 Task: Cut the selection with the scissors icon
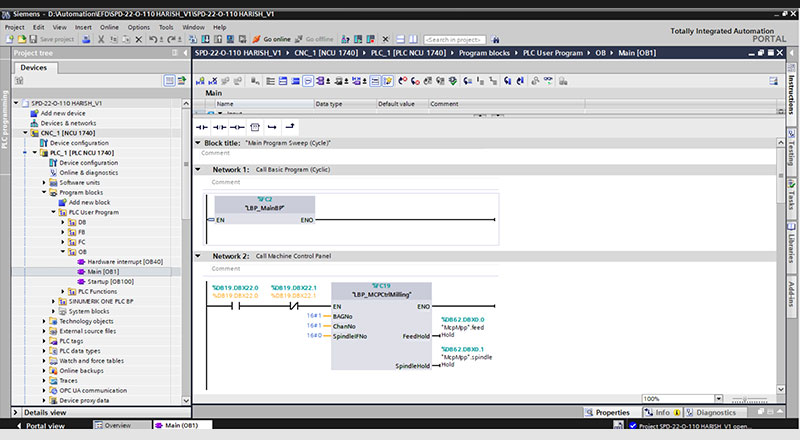[x=101, y=39]
